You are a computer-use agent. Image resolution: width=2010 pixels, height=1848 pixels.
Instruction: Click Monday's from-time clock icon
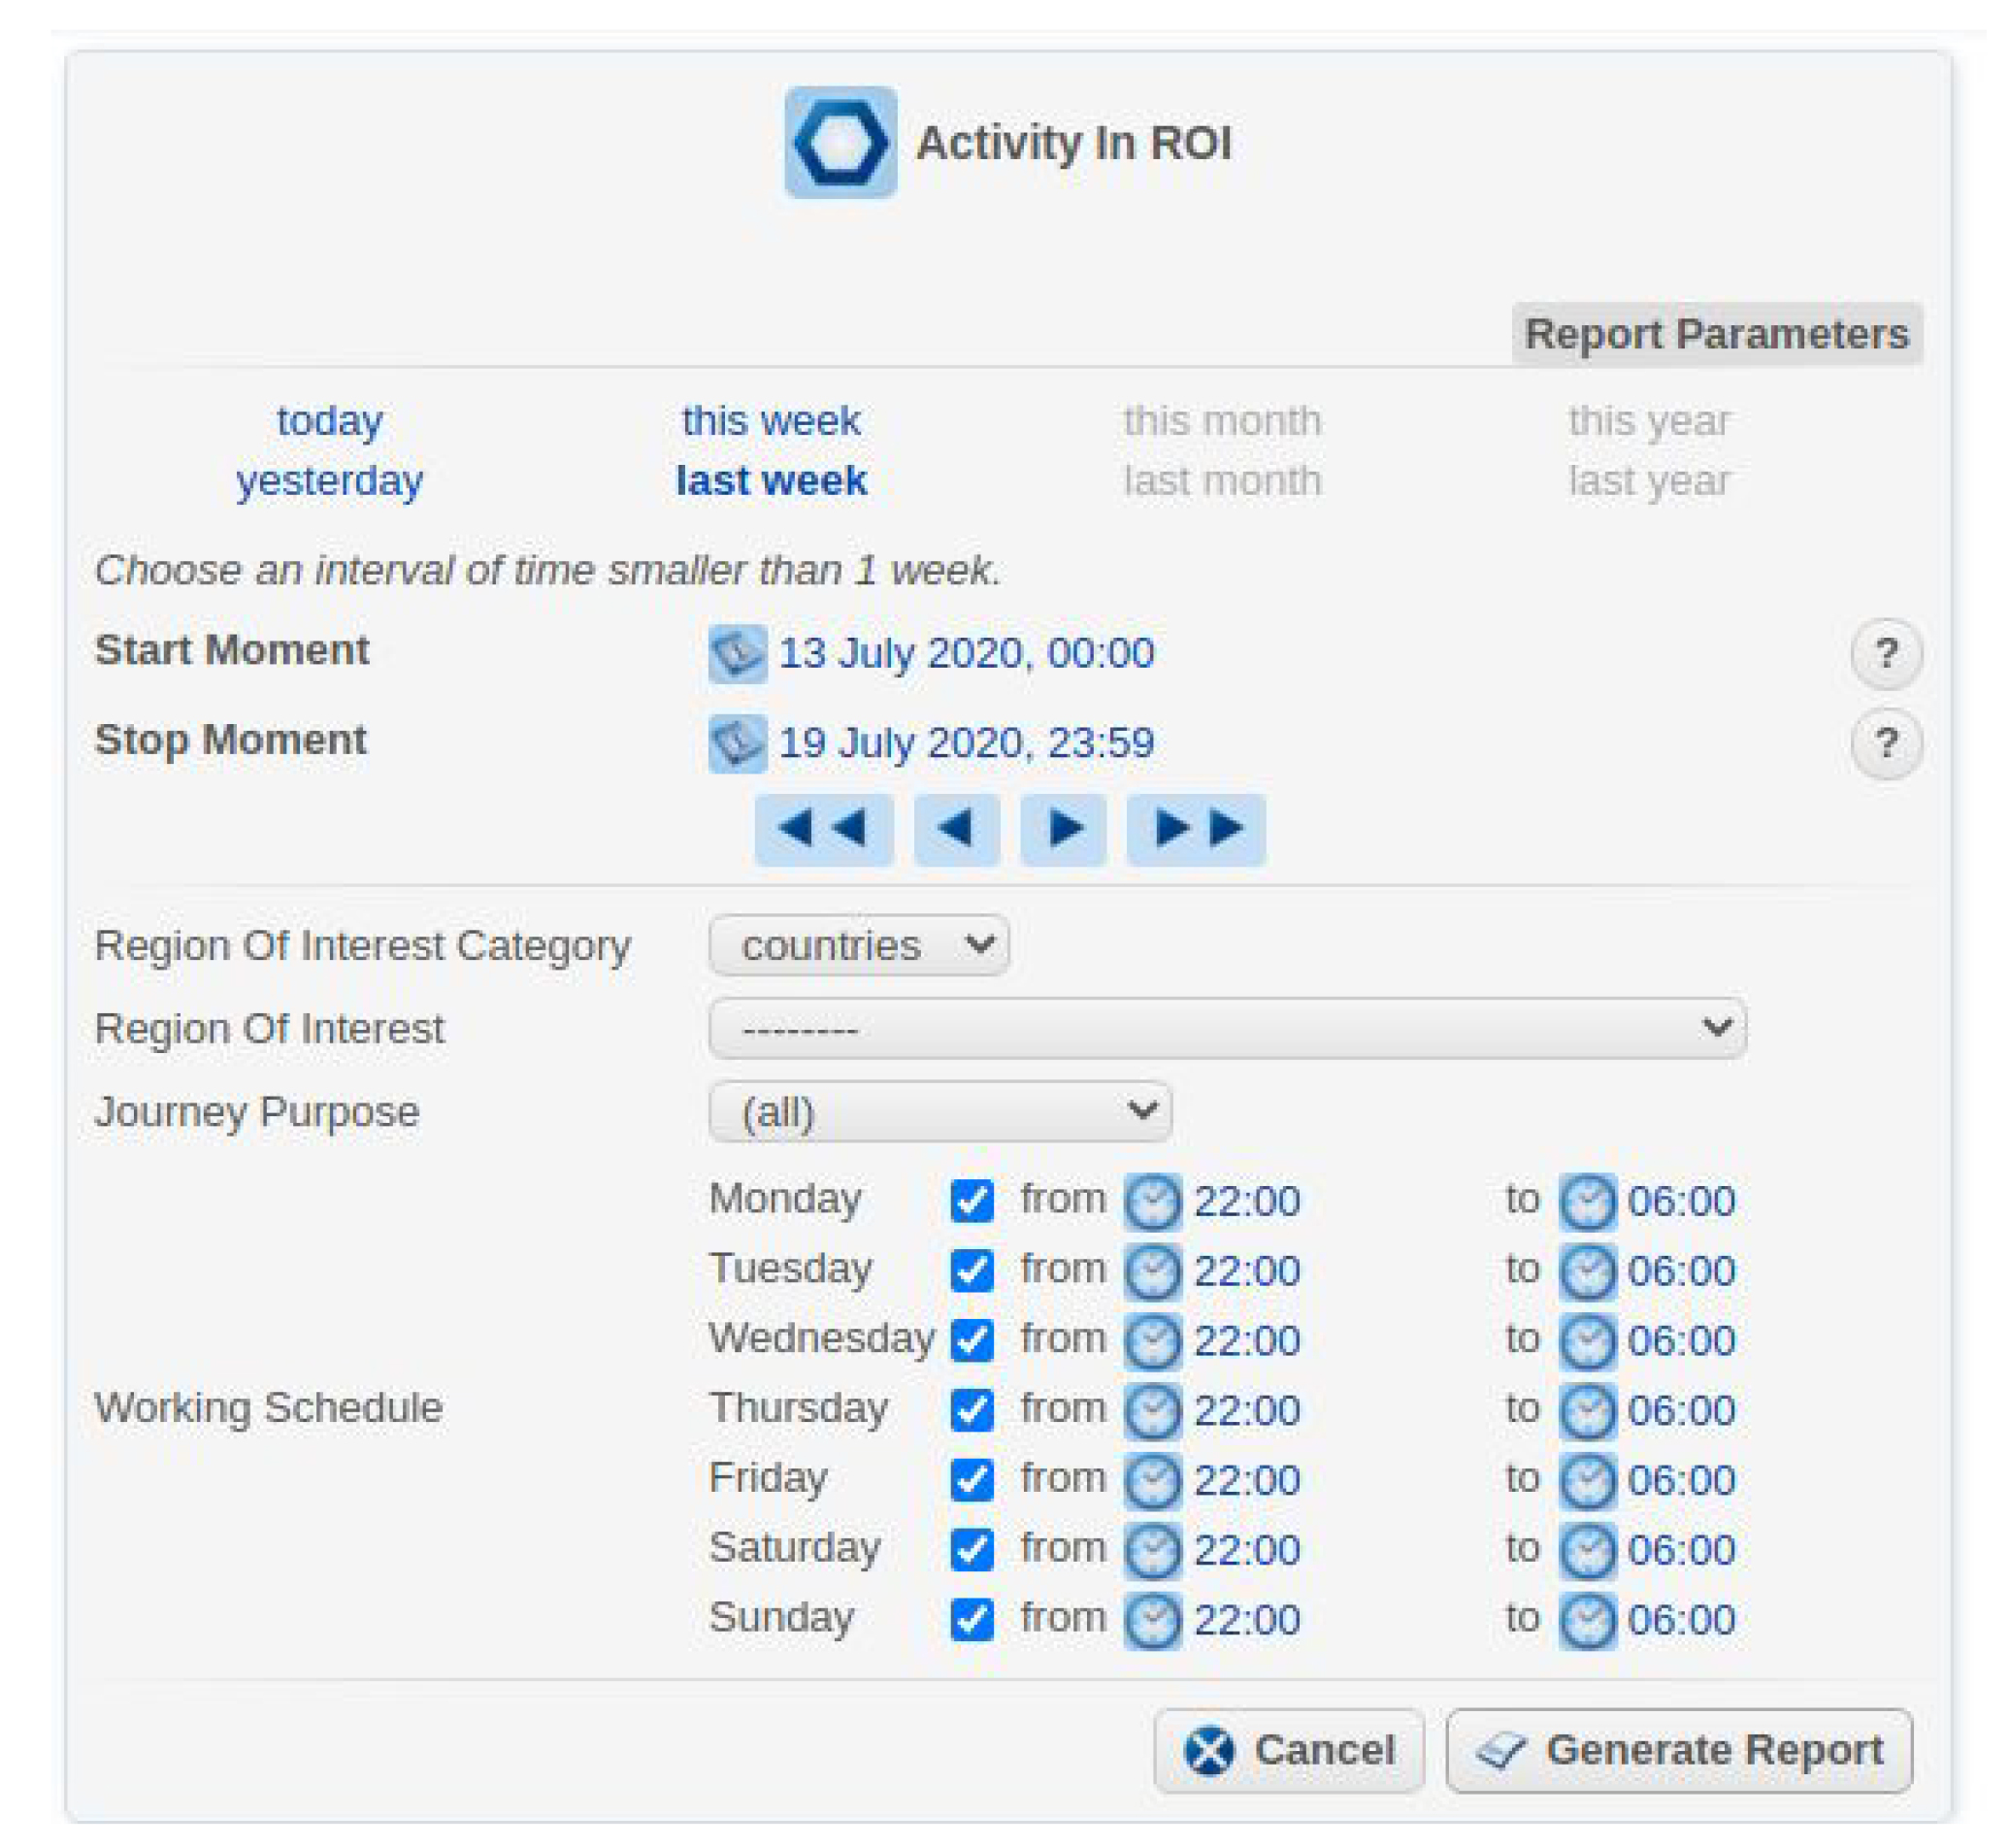coord(1153,1201)
